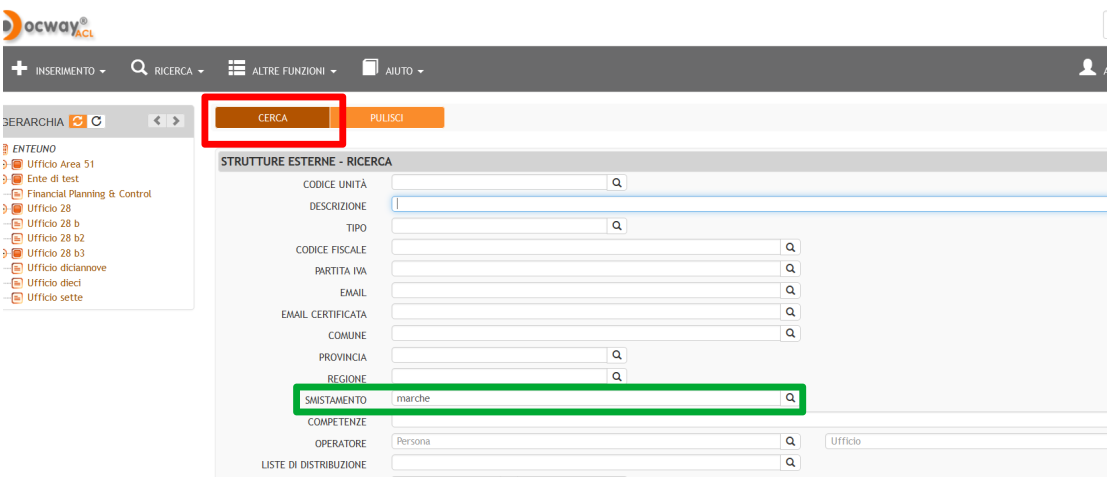The image size is (1107, 477).
Task: Click the magnifier icon next to Codice Unità
Action: coord(617,183)
